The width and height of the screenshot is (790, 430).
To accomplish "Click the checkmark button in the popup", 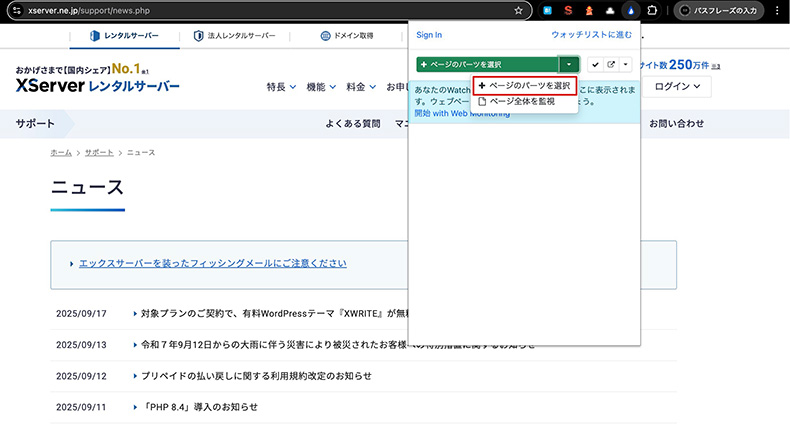I will point(595,64).
